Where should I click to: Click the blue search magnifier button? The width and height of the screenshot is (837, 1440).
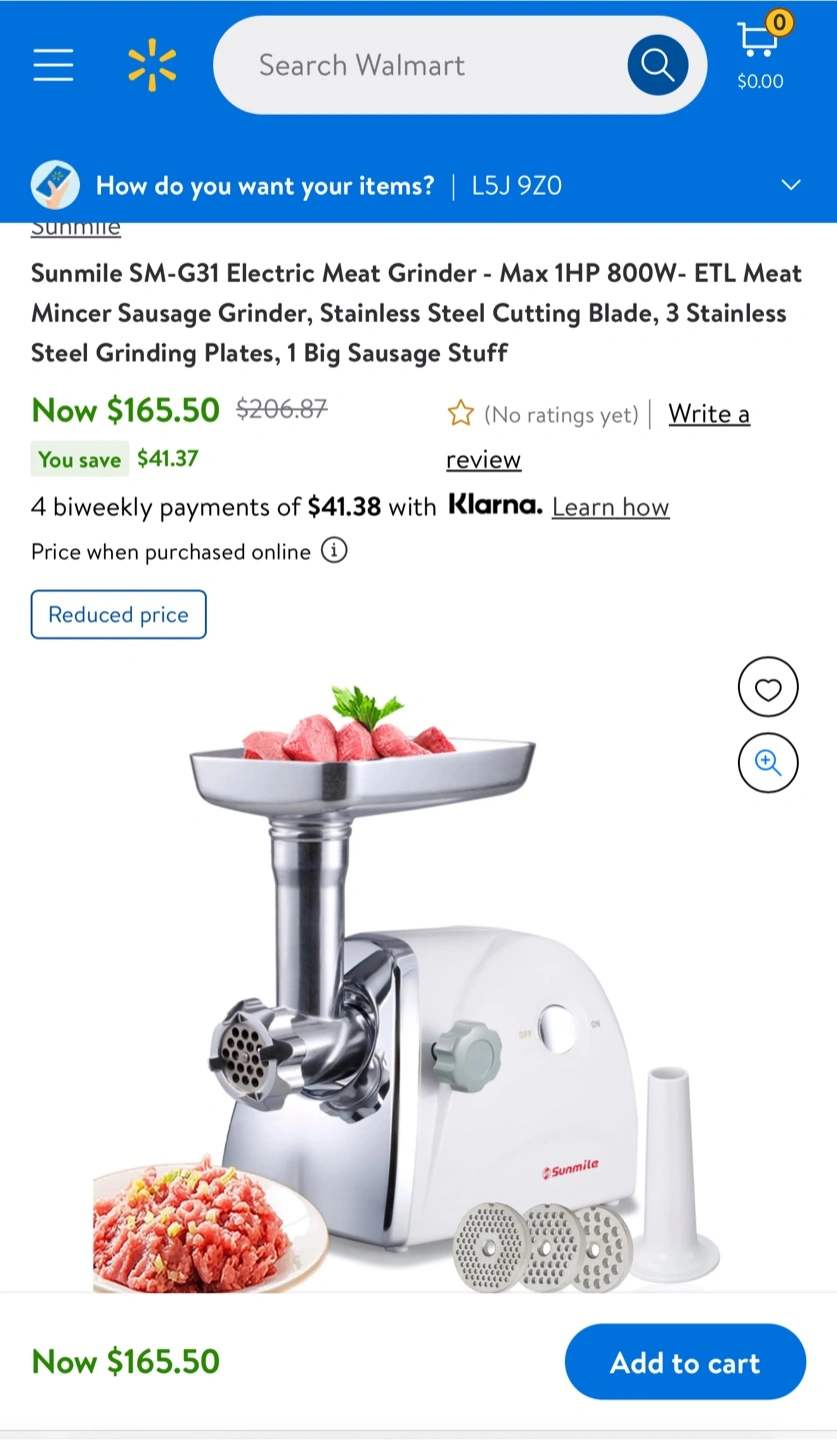(657, 65)
